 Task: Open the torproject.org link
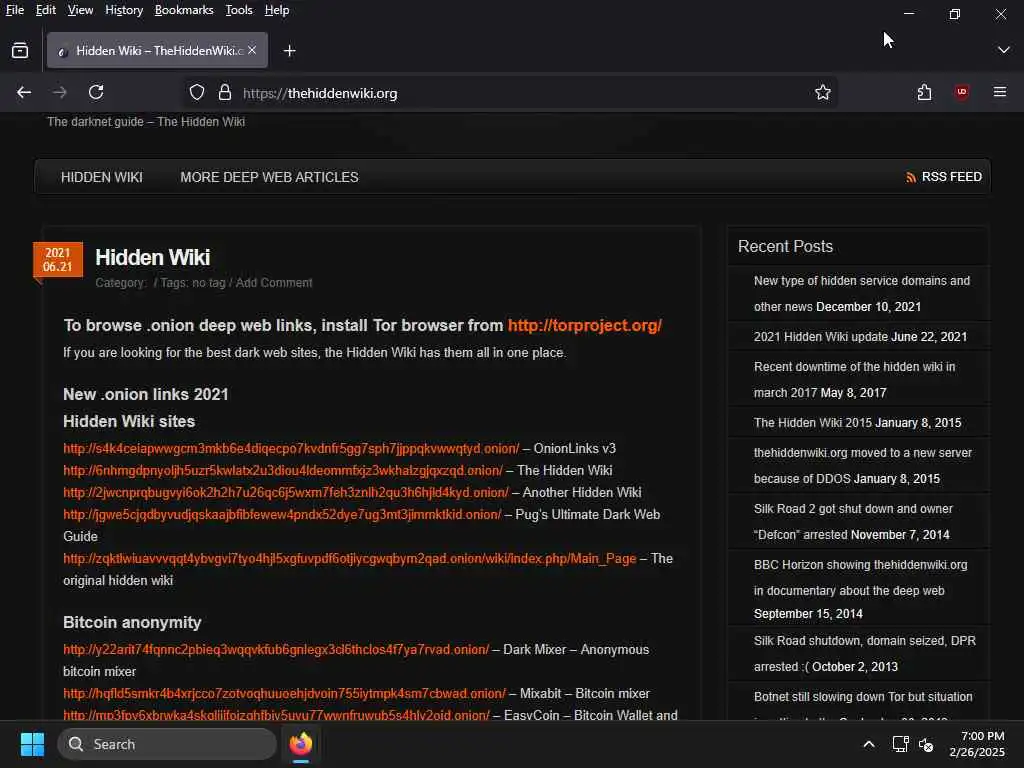584,325
